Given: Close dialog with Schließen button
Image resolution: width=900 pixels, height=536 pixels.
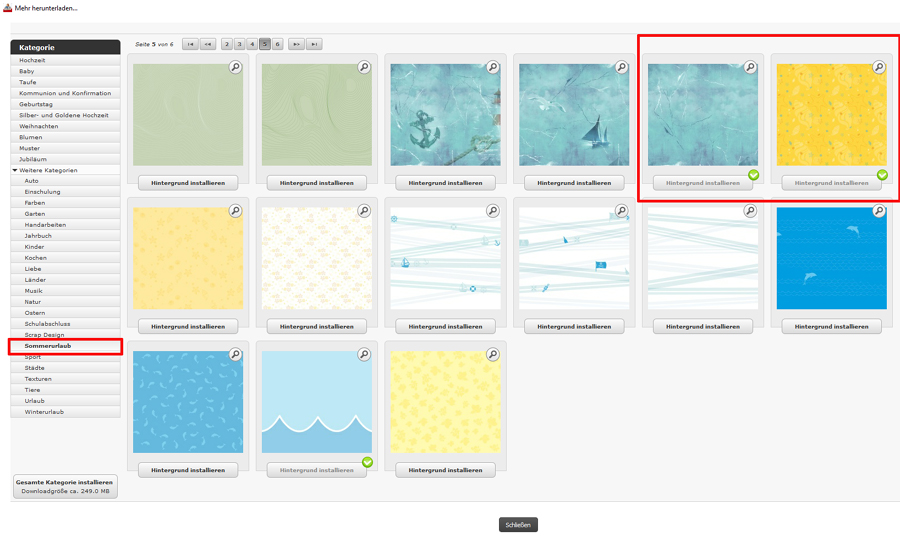Looking at the screenshot, I should [x=518, y=525].
